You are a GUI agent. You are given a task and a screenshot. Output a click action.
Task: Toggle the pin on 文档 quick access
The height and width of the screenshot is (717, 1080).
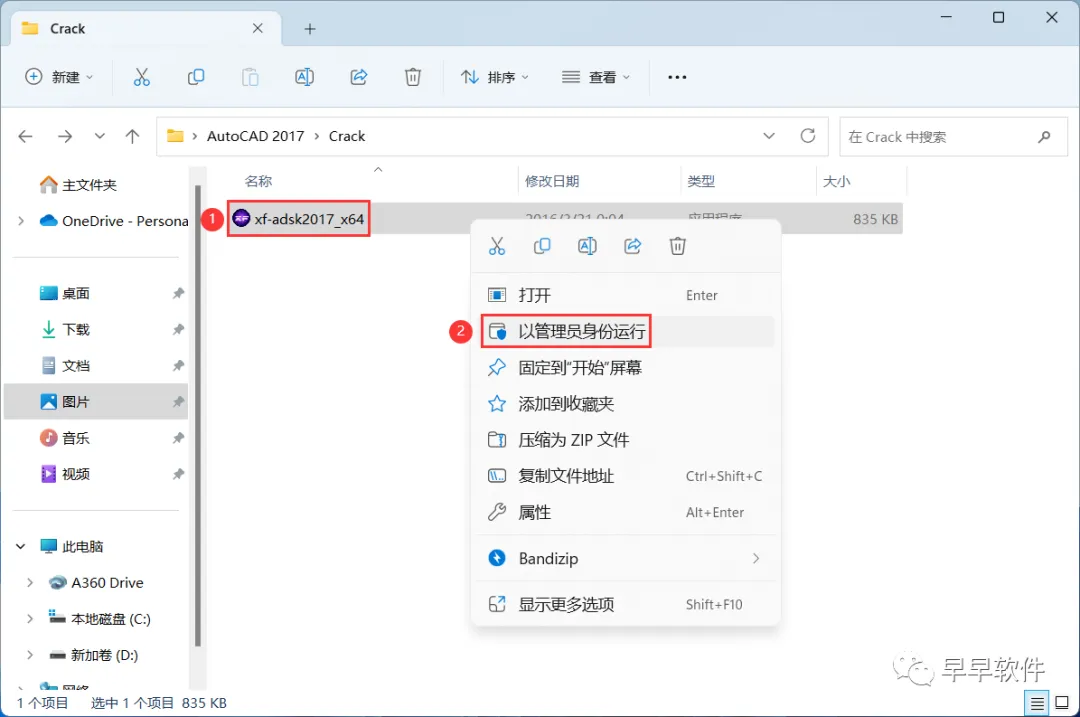pyautogui.click(x=178, y=366)
